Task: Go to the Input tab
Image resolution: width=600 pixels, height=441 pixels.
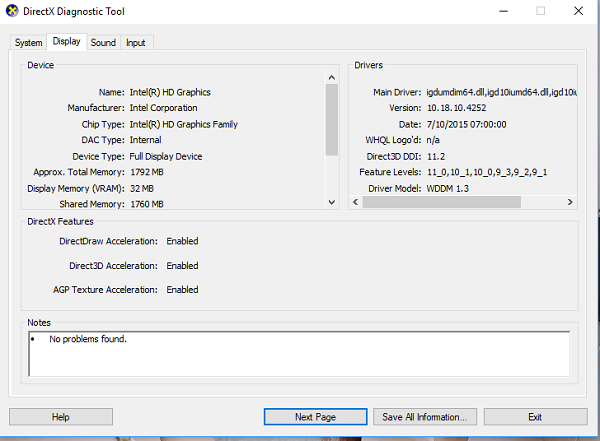Action: coord(135,43)
